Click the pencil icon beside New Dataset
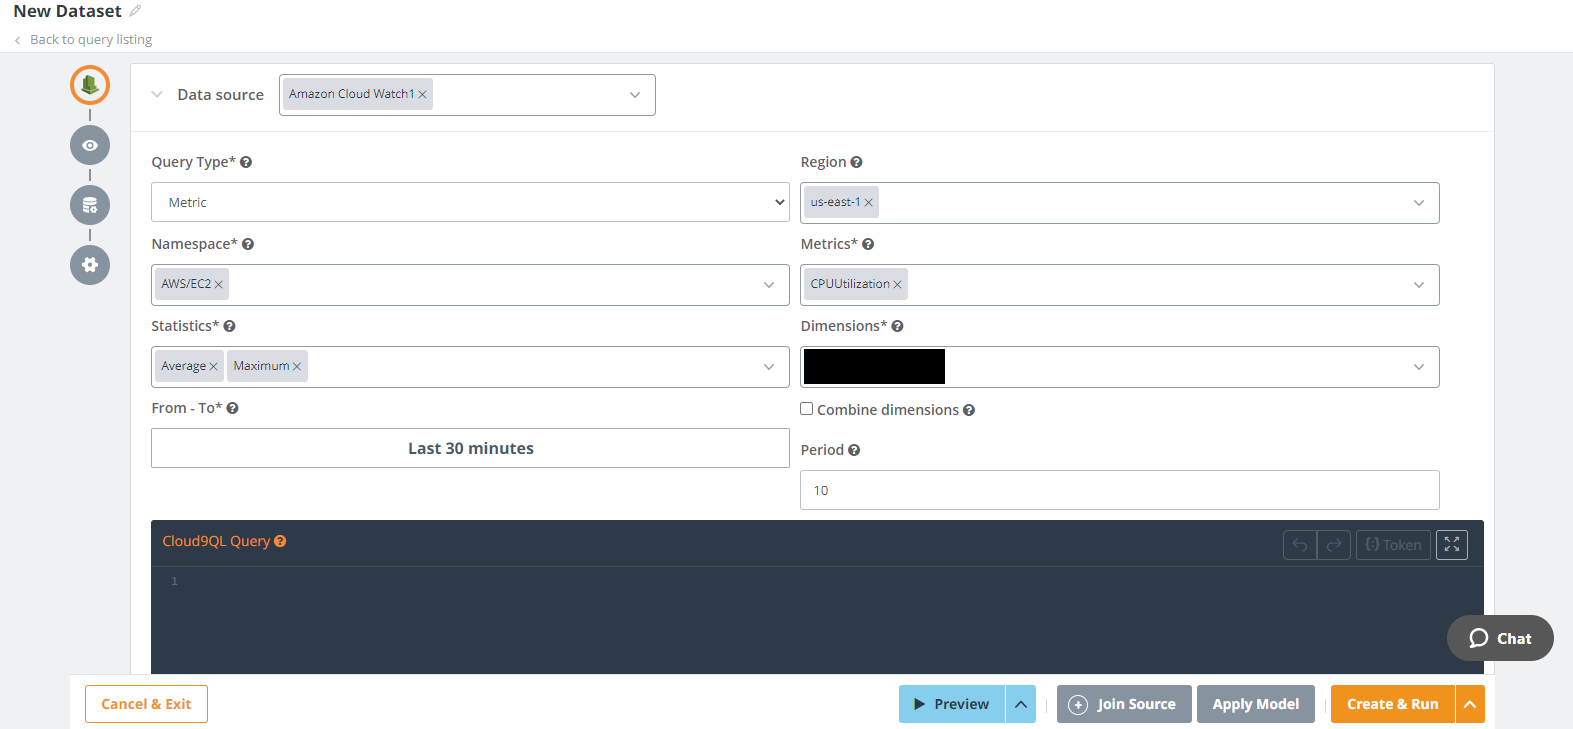This screenshot has height=729, width=1573. (x=135, y=11)
